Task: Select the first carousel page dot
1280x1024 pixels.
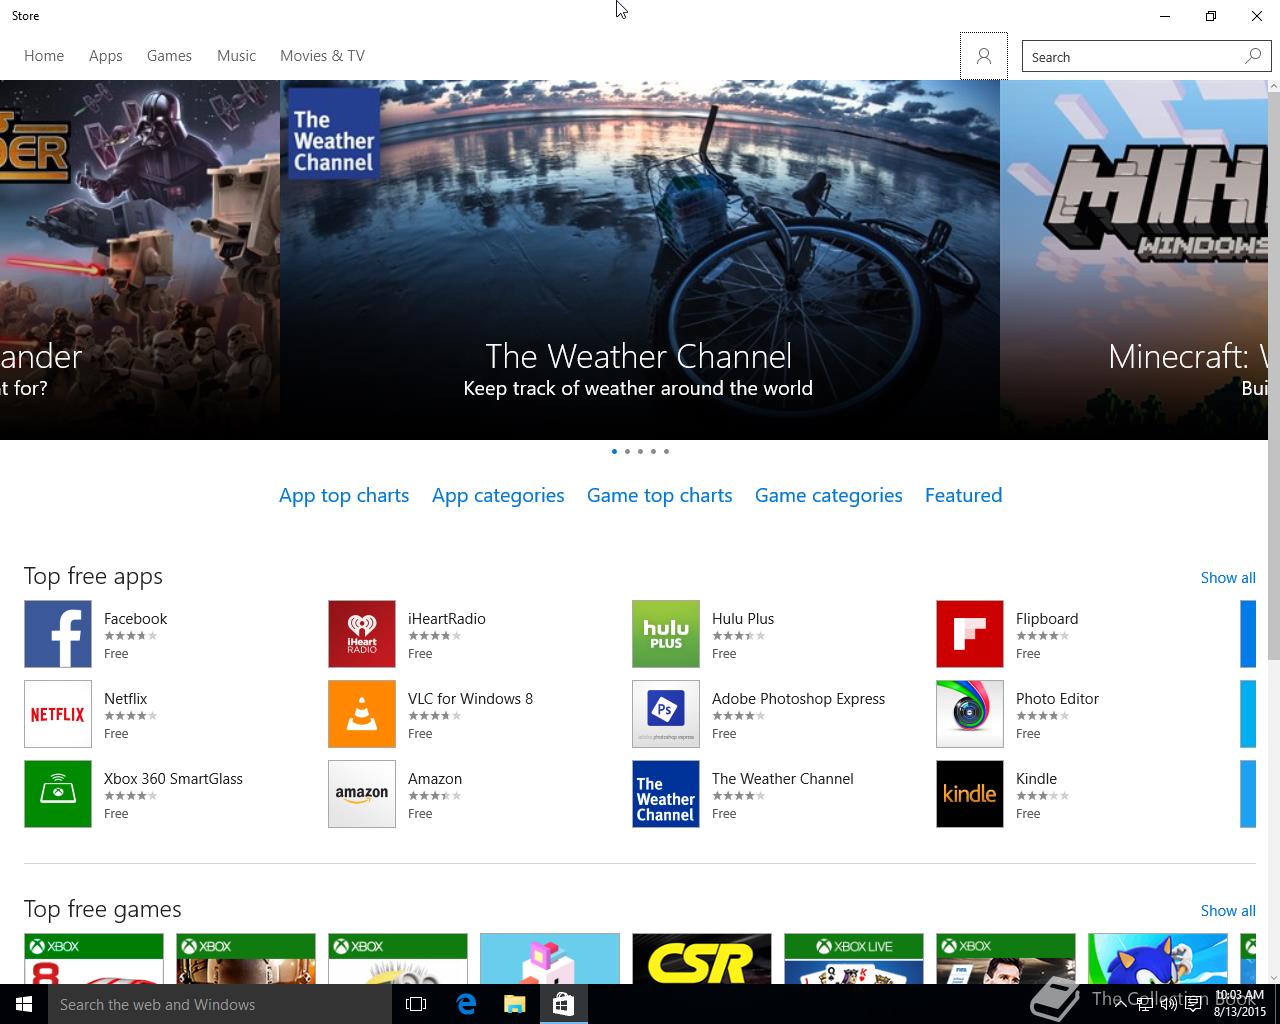Action: pyautogui.click(x=614, y=451)
